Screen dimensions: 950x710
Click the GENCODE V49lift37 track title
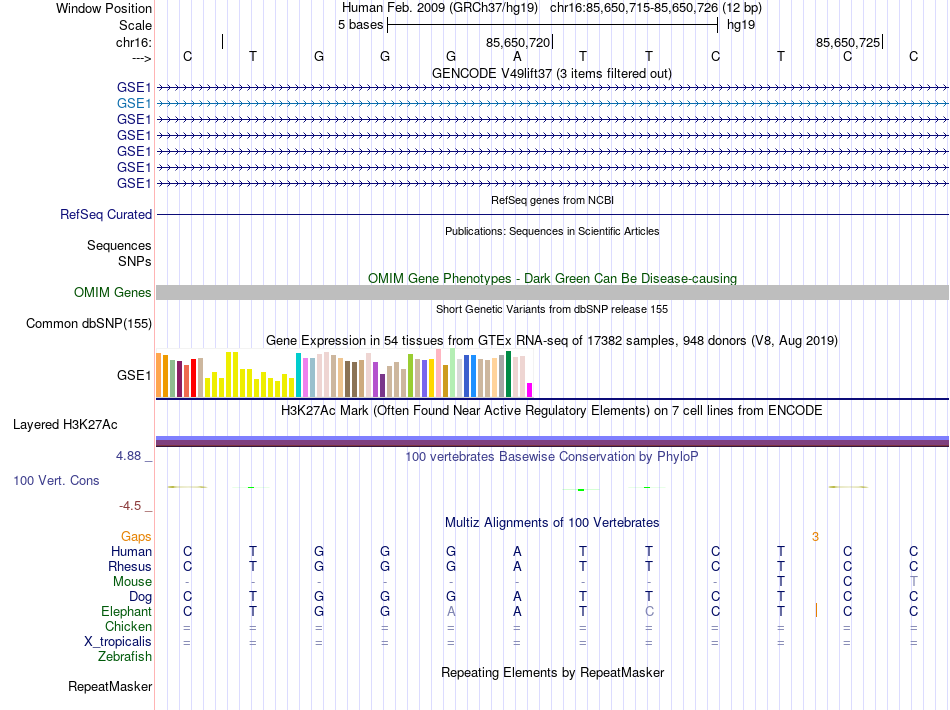551,73
